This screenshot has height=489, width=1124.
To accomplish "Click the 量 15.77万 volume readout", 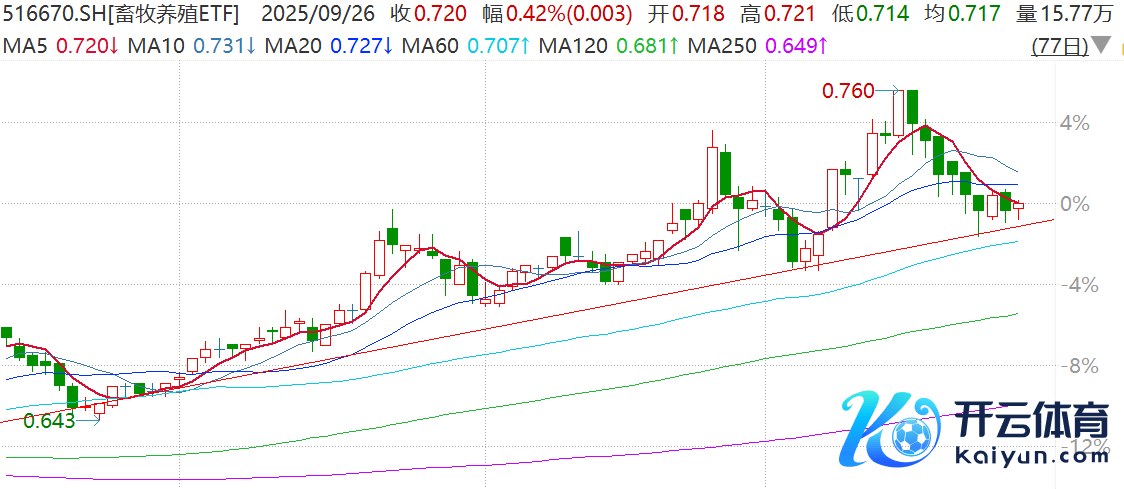I will pyautogui.click(x=1076, y=14).
